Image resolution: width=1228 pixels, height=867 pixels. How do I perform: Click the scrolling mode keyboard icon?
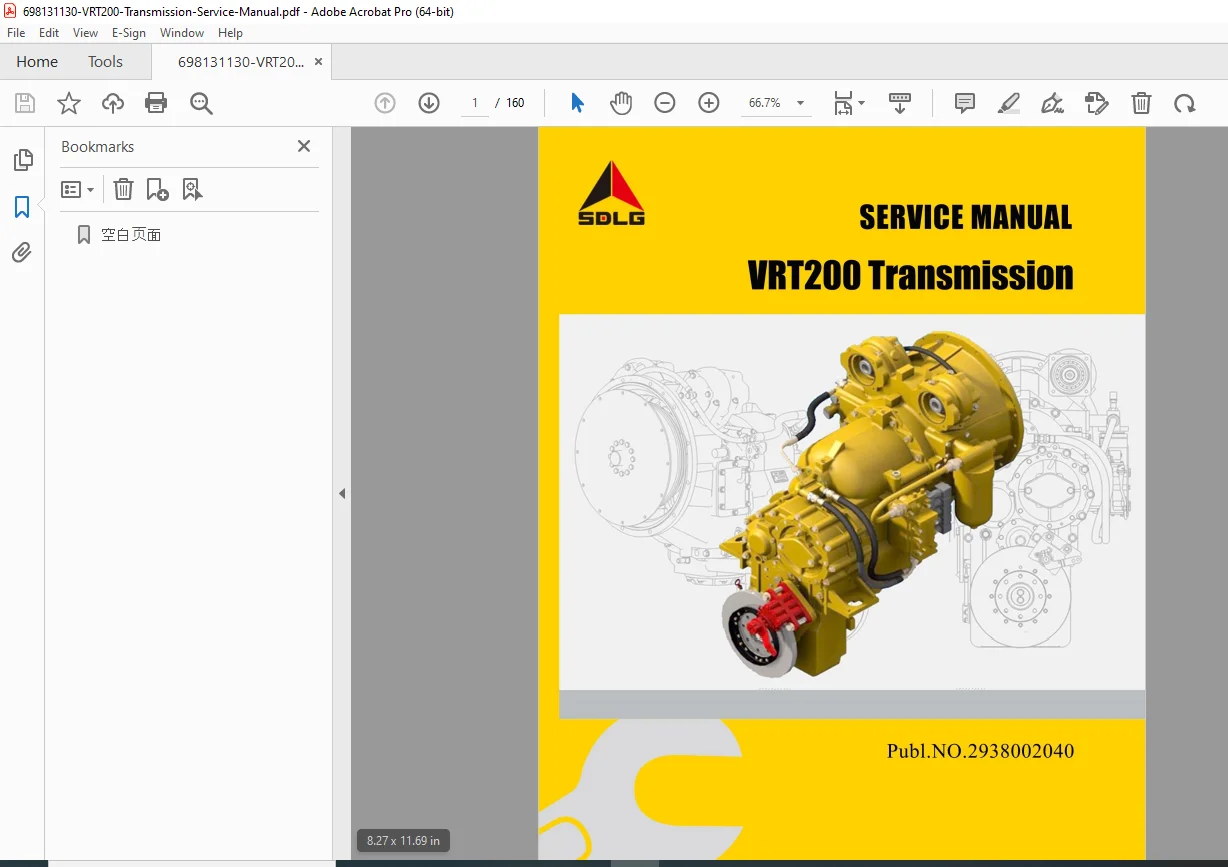click(900, 103)
